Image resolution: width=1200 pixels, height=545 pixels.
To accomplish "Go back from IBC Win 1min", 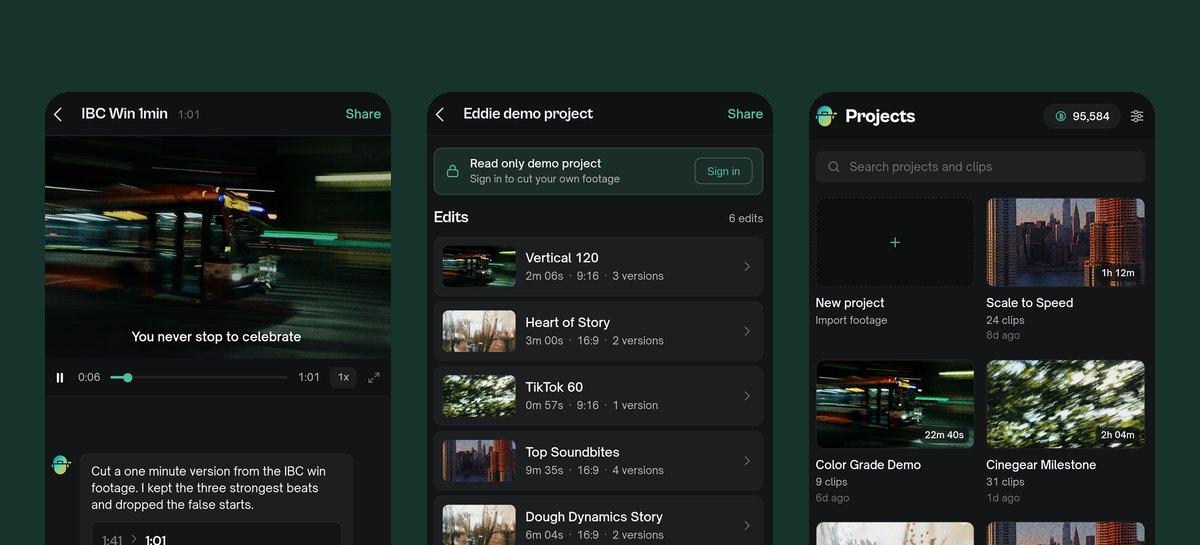I will point(58,115).
